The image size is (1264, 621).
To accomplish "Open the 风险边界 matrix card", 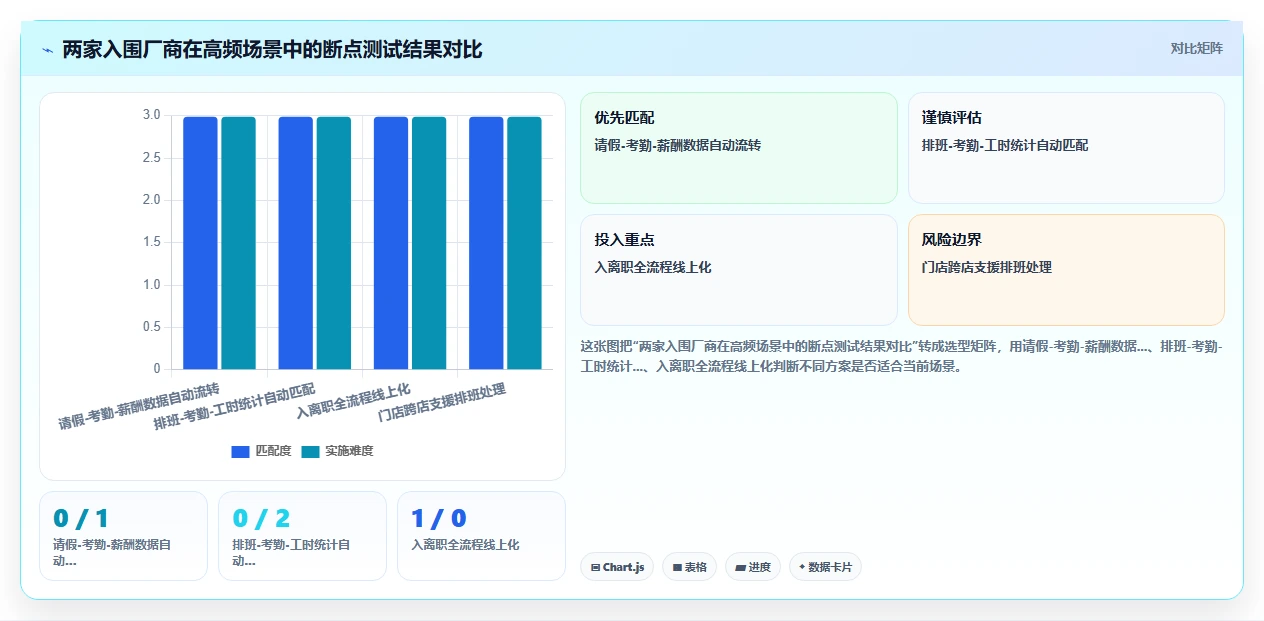I will (x=1066, y=270).
